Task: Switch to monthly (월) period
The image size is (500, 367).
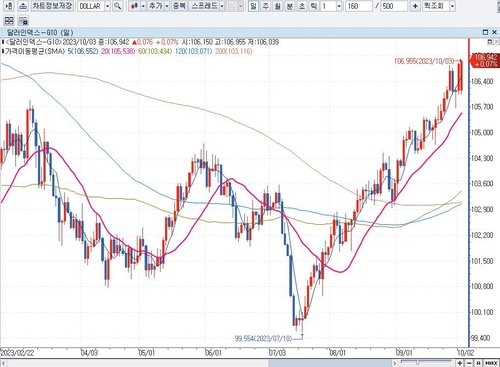Action: click(277, 6)
